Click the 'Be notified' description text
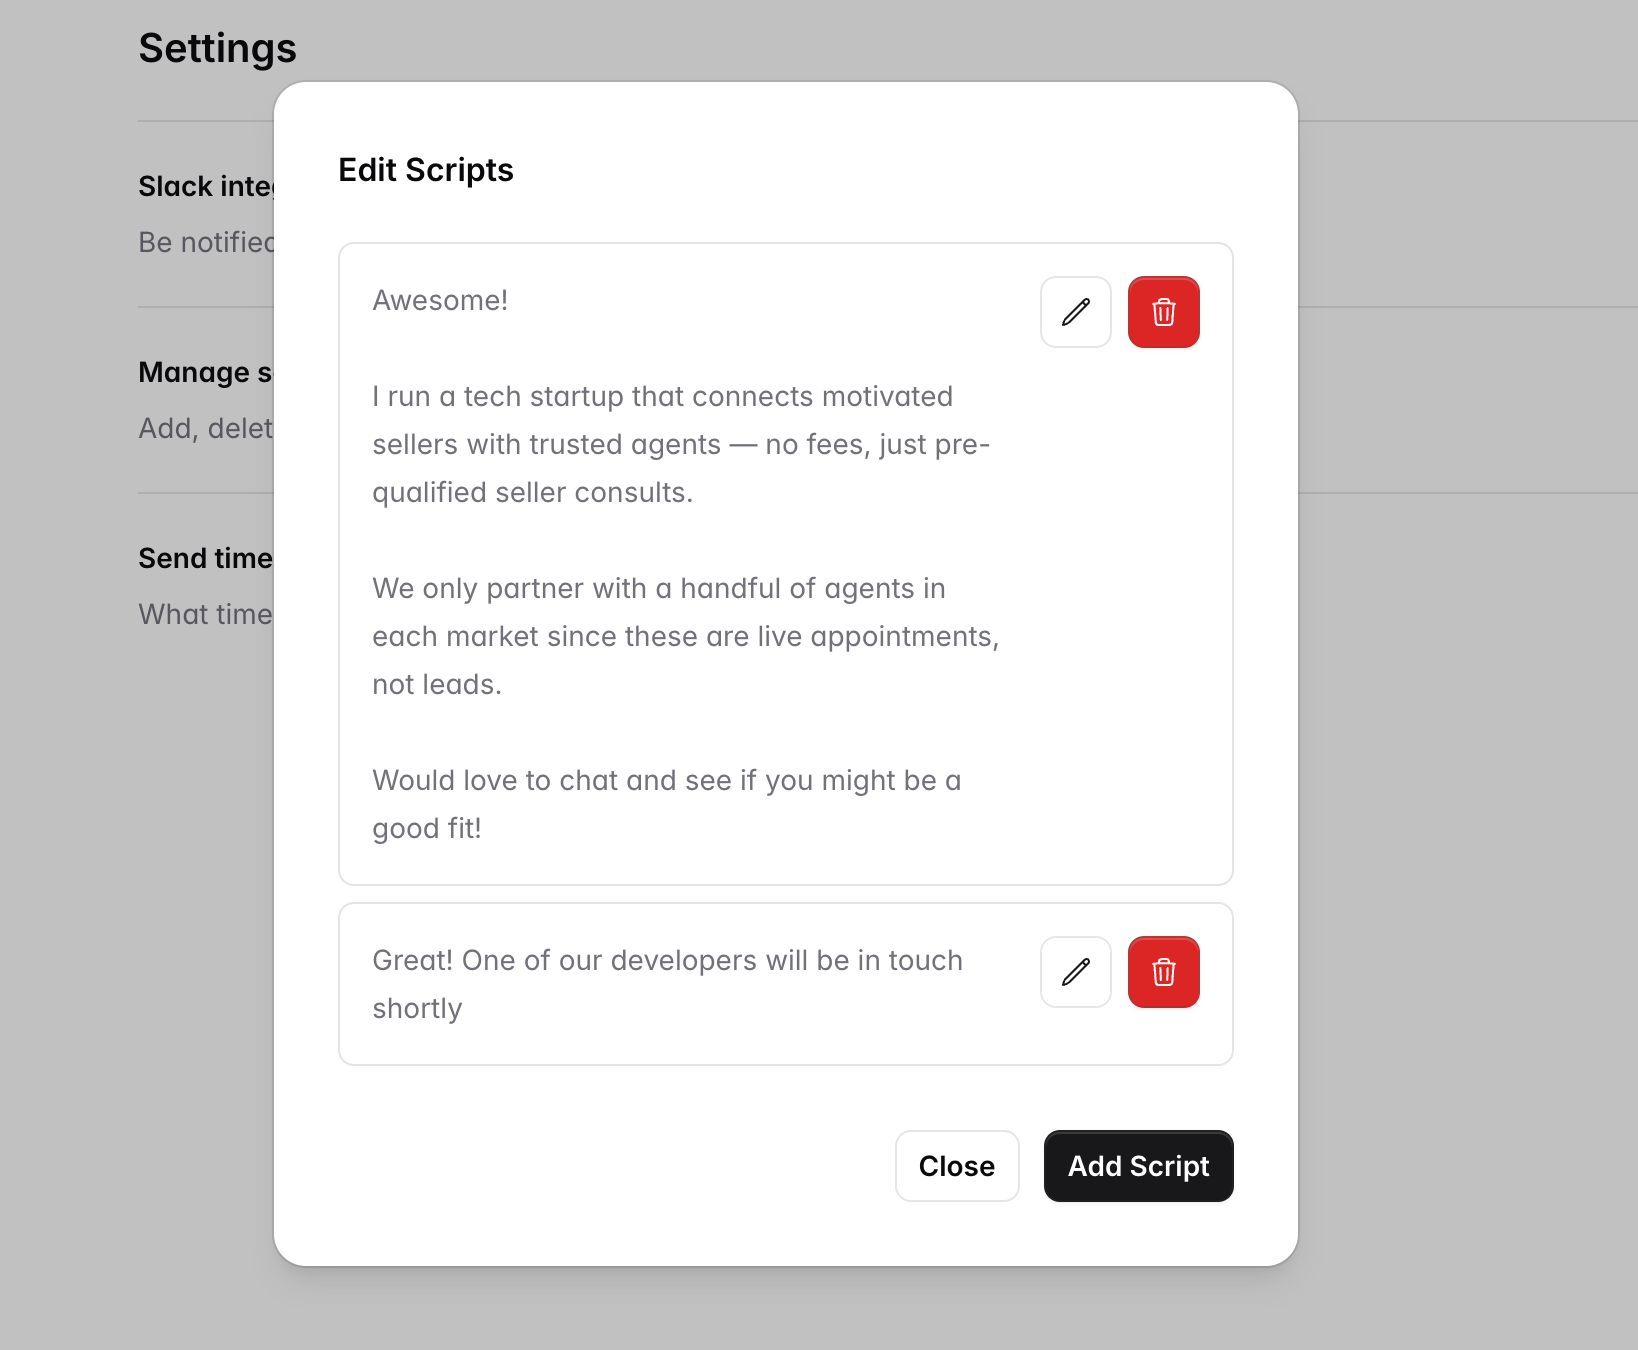The image size is (1638, 1350). [206, 242]
